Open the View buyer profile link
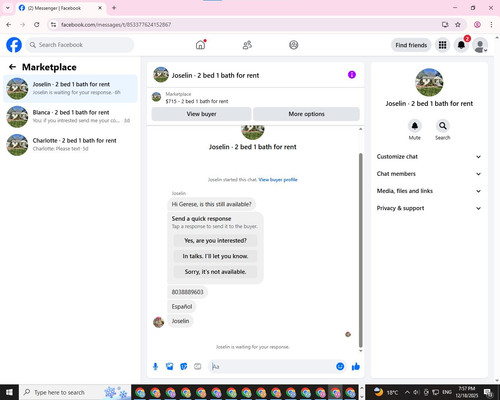Screen dimensions: 500x400 pyautogui.click(x=278, y=180)
